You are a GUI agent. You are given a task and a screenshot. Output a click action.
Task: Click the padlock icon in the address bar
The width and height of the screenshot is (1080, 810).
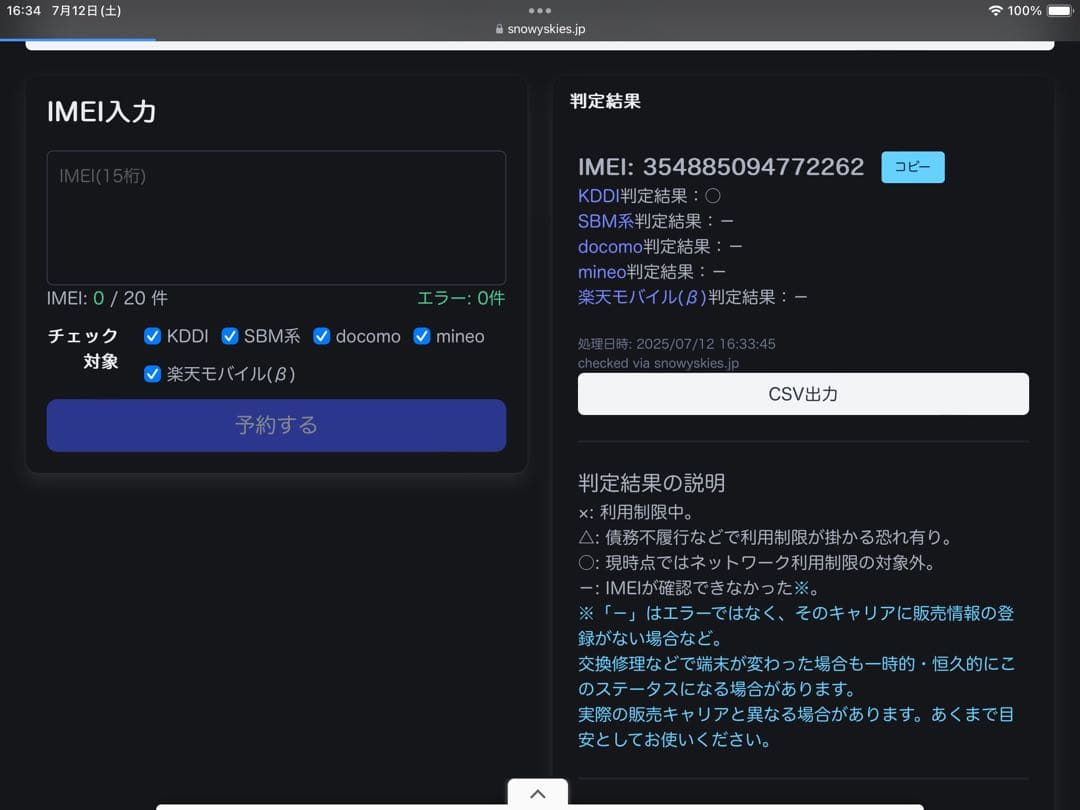tap(499, 29)
